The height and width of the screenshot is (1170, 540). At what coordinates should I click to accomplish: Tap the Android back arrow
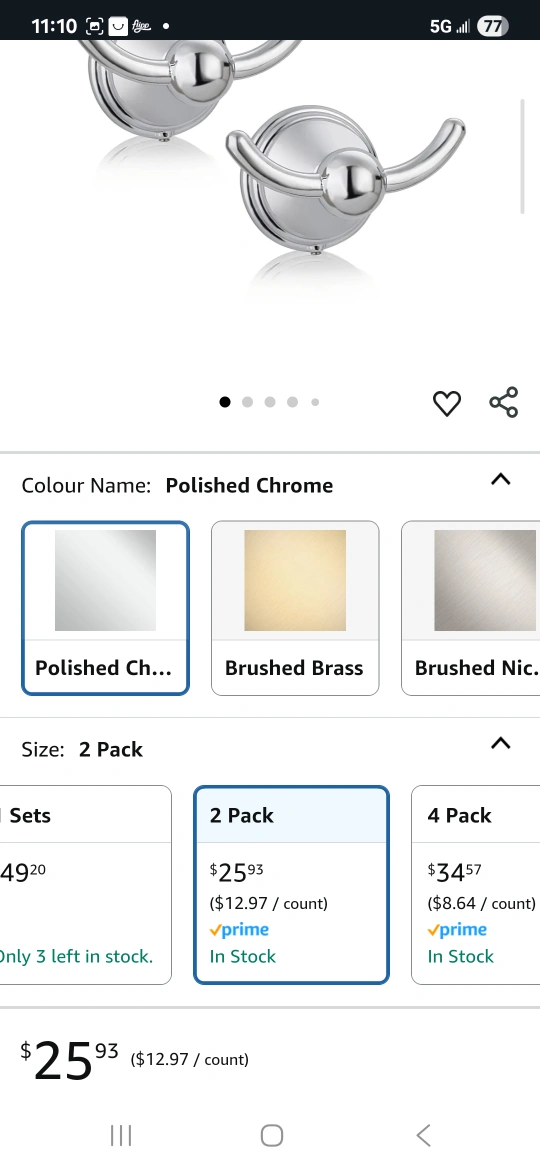pyautogui.click(x=423, y=1136)
